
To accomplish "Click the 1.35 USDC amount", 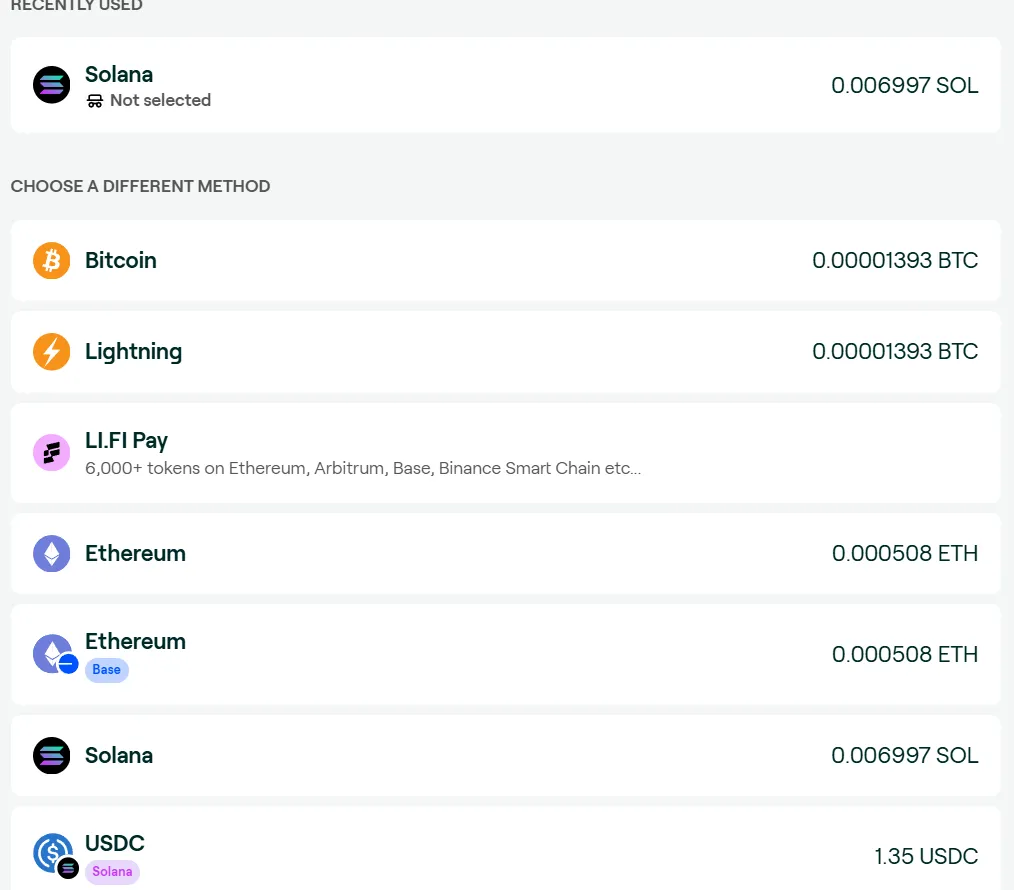I will coord(926,856).
